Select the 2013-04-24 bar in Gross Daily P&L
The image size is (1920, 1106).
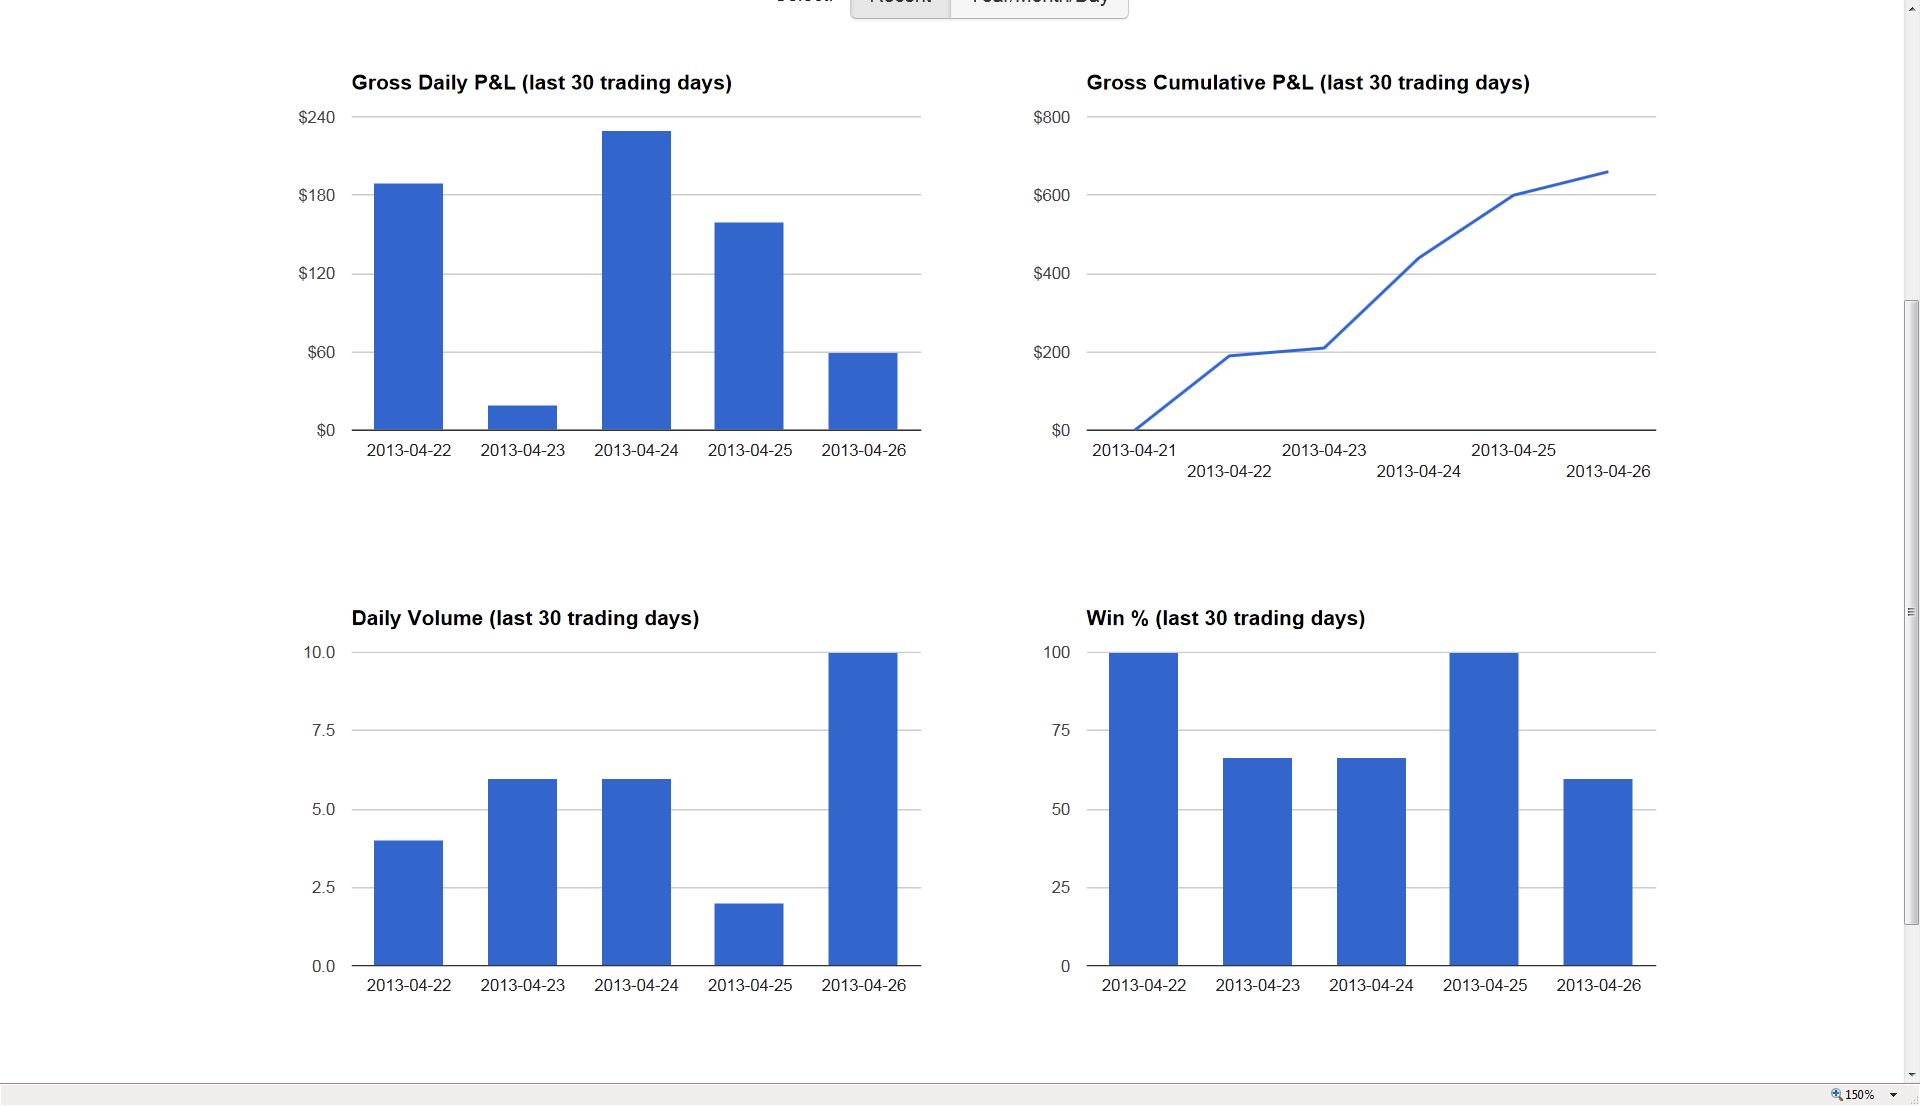coord(636,281)
